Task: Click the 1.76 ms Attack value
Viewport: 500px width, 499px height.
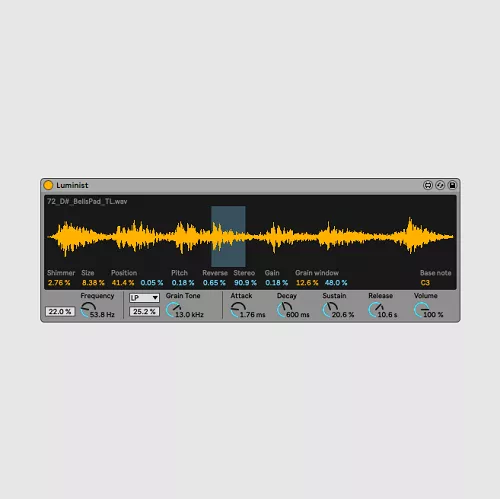Action: pos(253,315)
